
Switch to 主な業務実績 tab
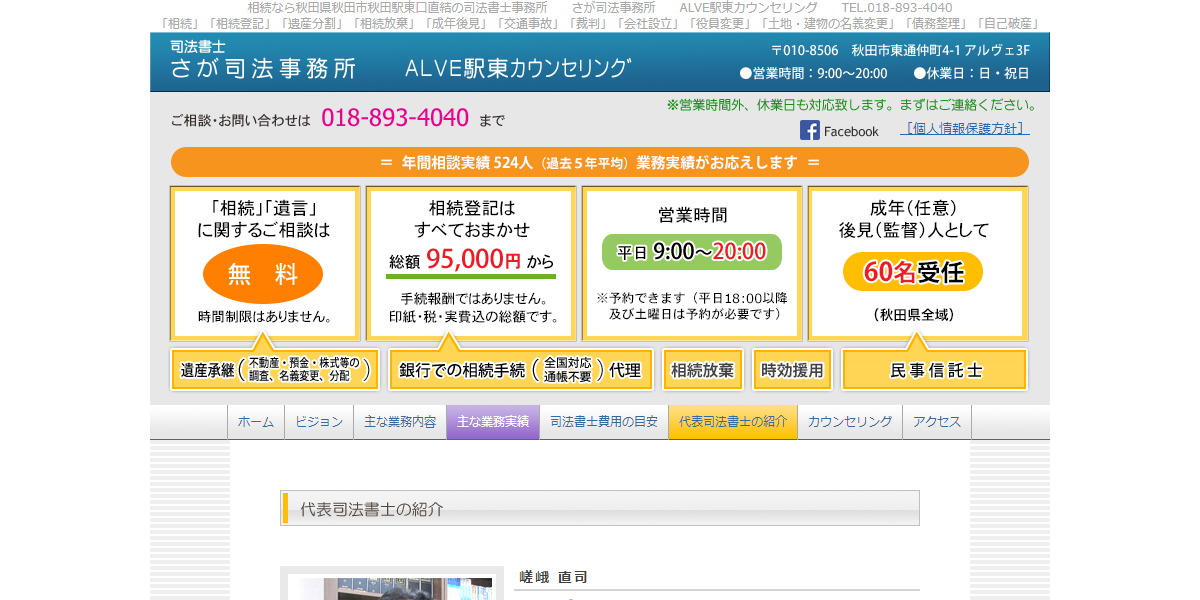point(494,421)
